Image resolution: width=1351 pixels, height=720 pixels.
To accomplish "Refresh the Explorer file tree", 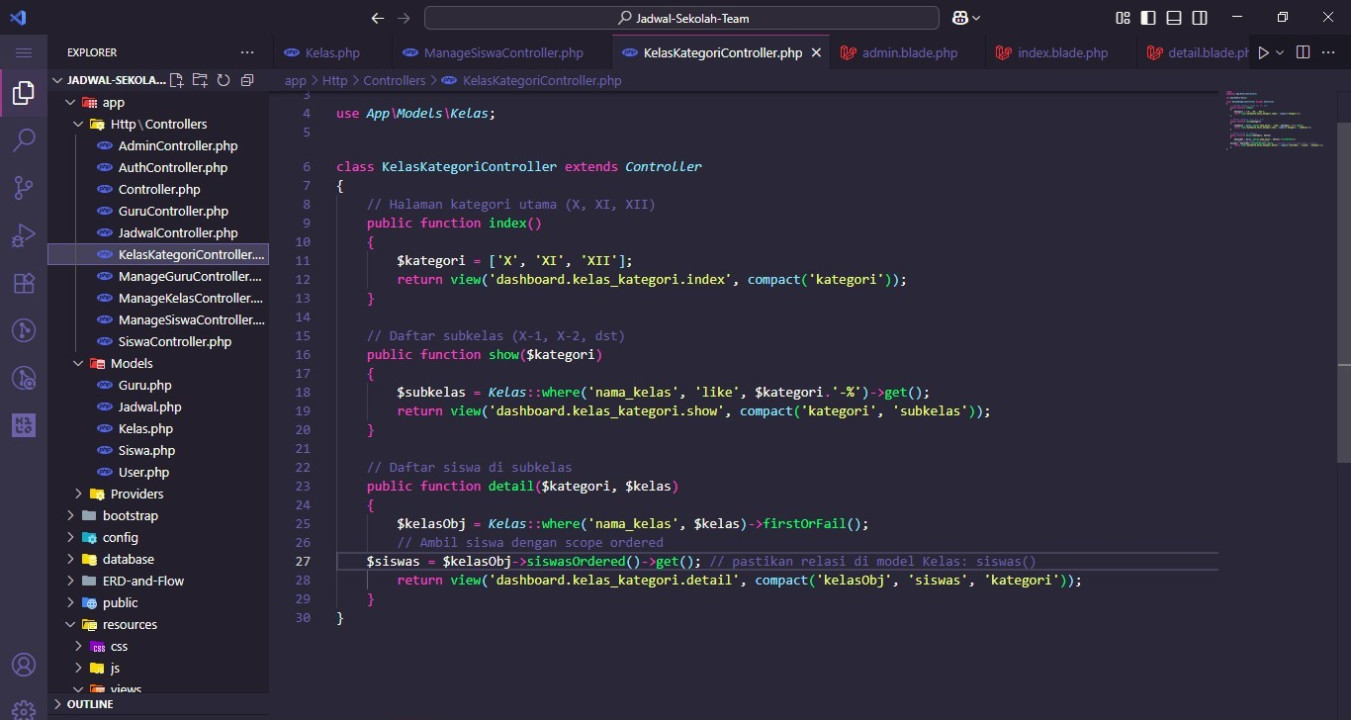I will click(x=223, y=80).
